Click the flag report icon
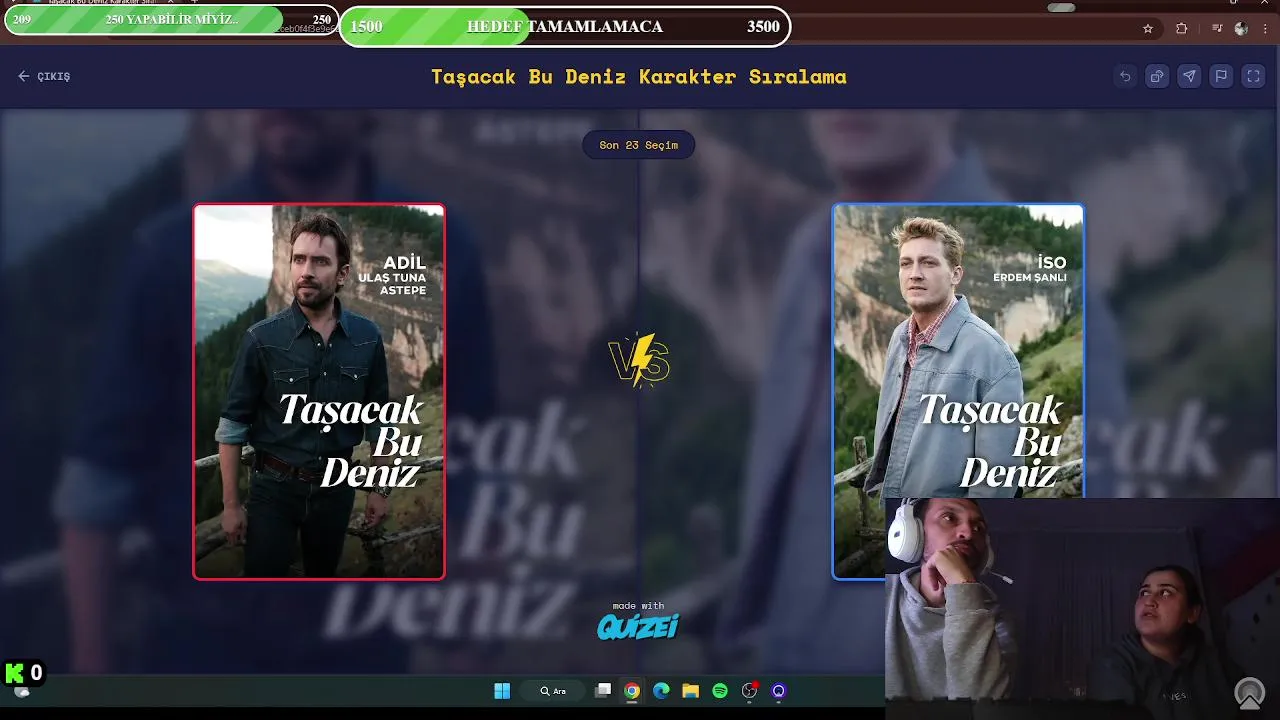This screenshot has height=720, width=1280. pos(1221,76)
